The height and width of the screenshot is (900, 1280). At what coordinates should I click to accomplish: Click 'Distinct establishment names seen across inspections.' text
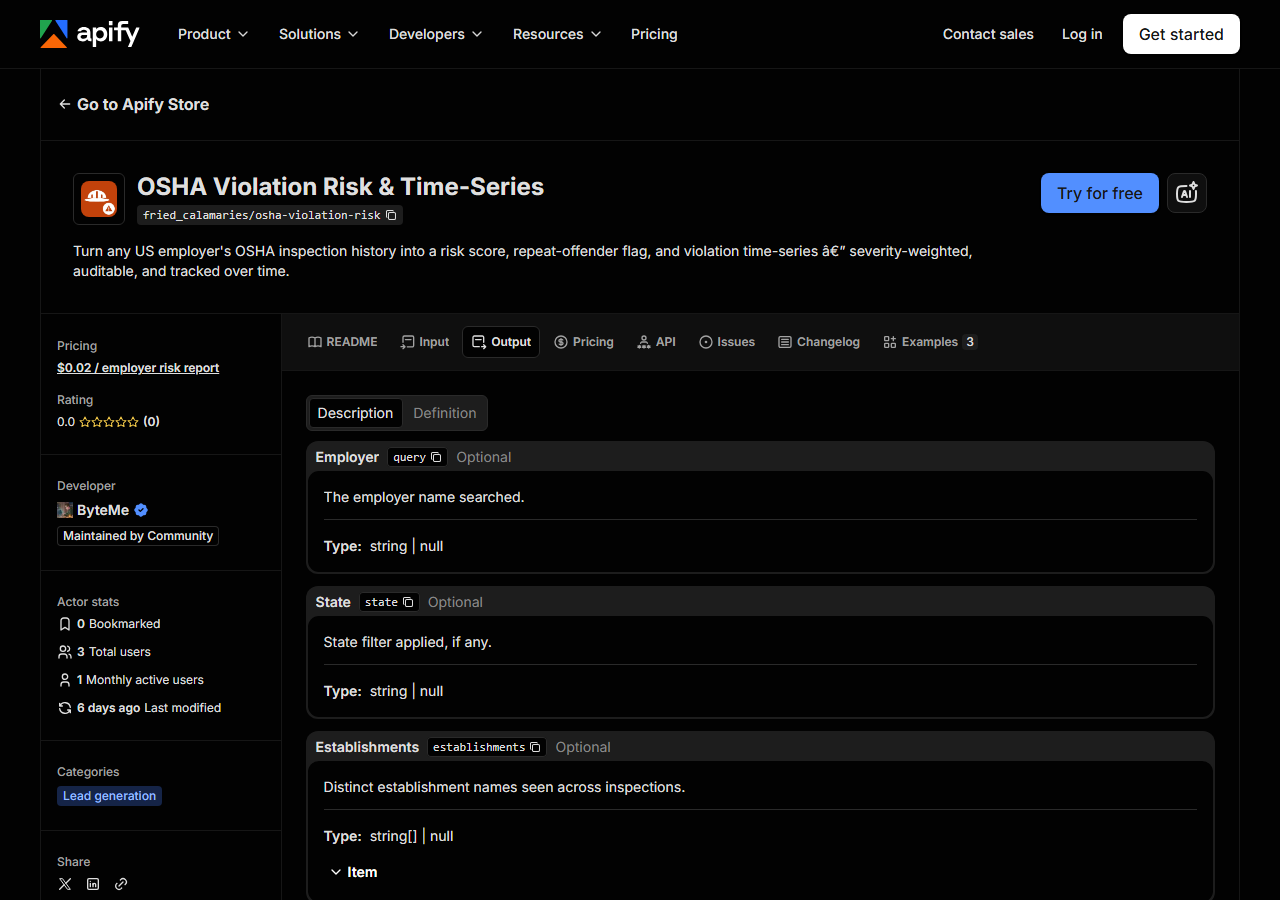504,787
